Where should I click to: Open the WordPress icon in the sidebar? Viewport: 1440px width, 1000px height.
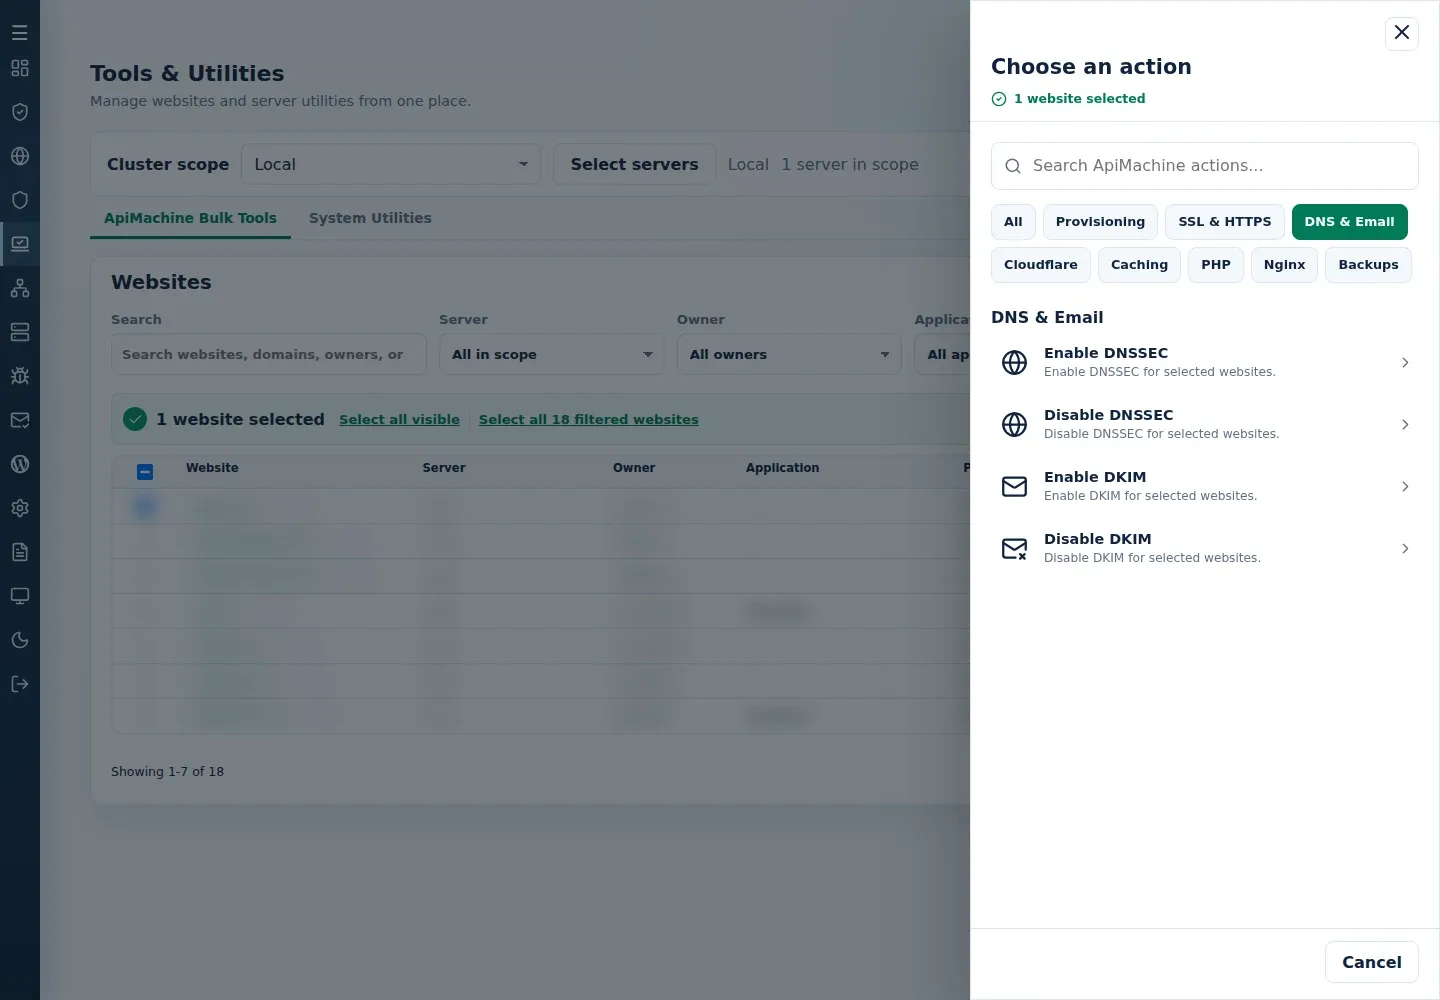pos(20,464)
